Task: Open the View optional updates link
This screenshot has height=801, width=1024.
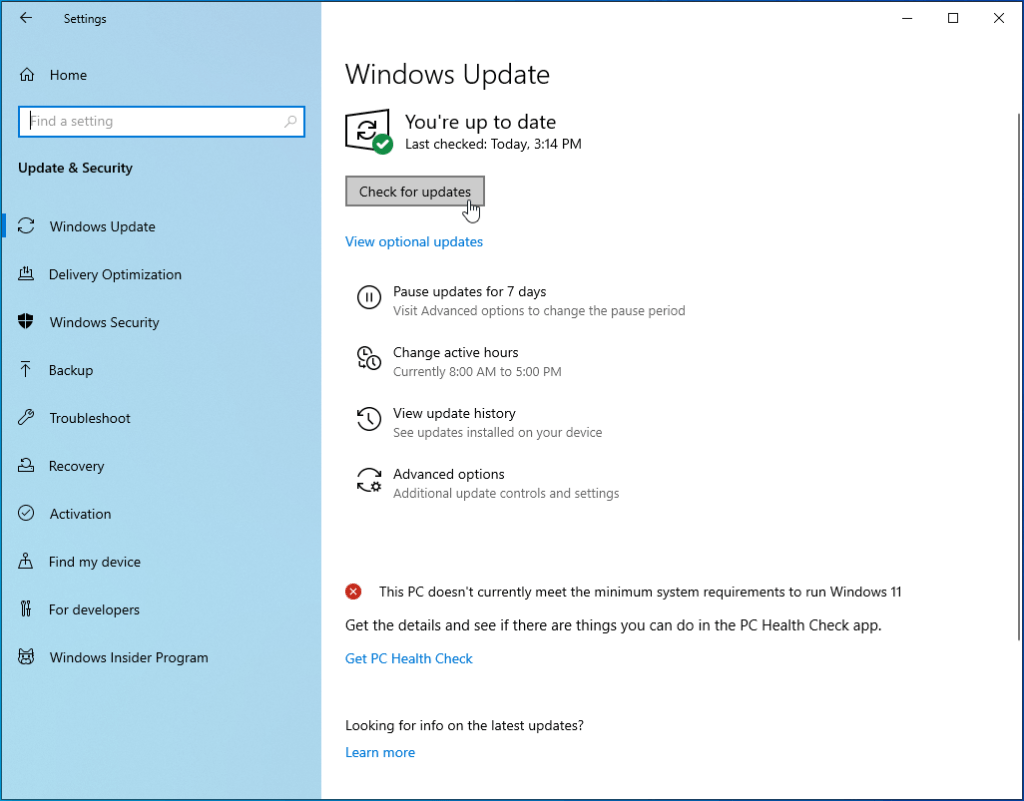Action: [413, 241]
